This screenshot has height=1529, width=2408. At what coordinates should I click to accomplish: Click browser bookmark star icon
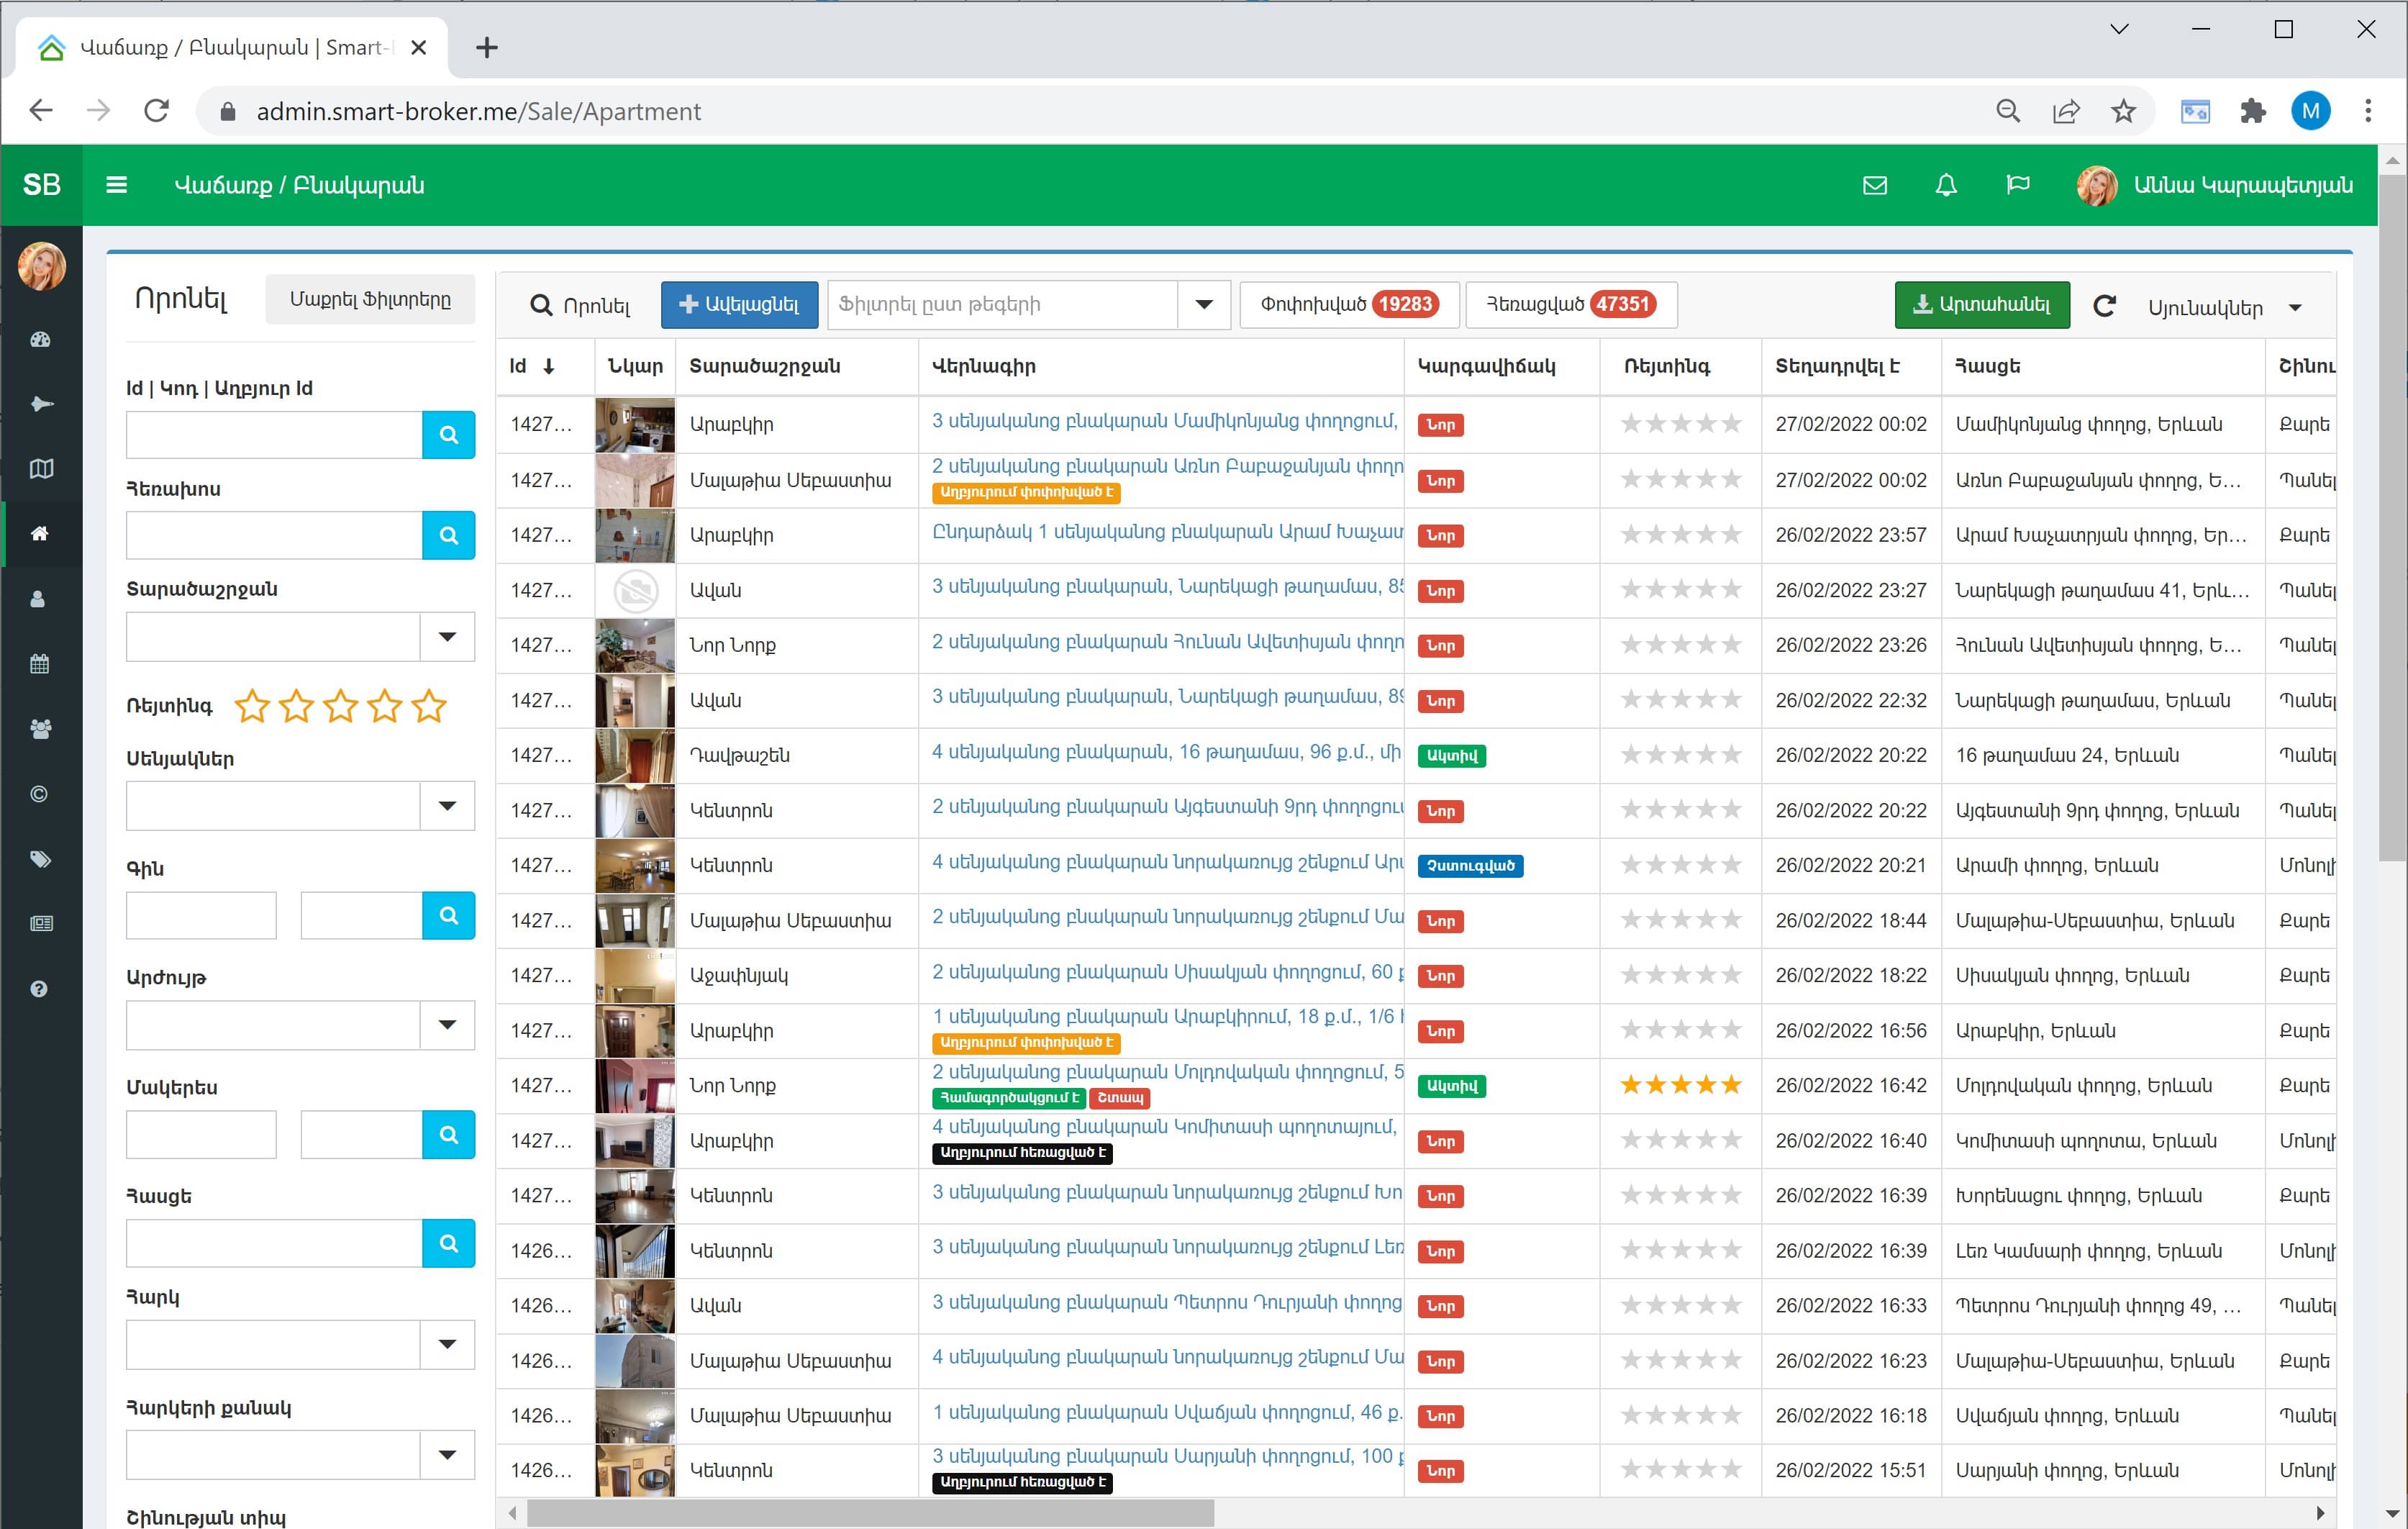point(2124,111)
